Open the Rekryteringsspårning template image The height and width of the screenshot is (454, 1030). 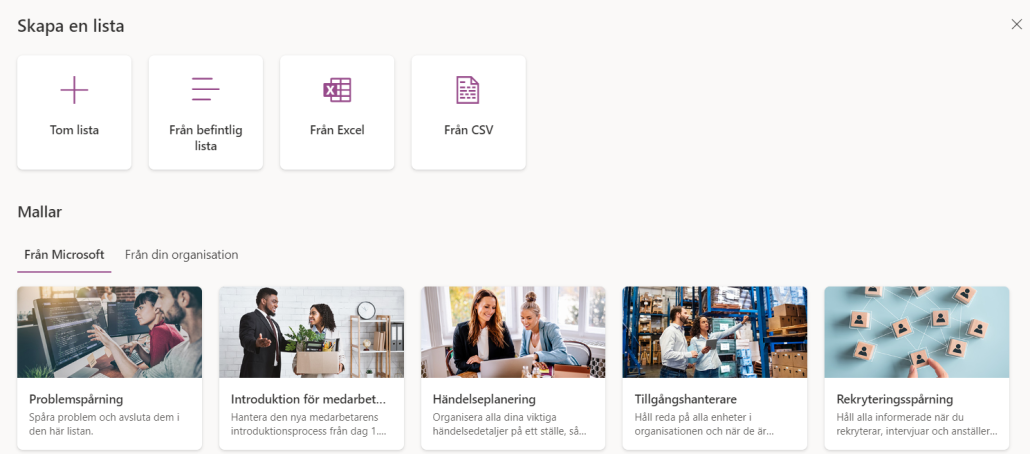(916, 332)
